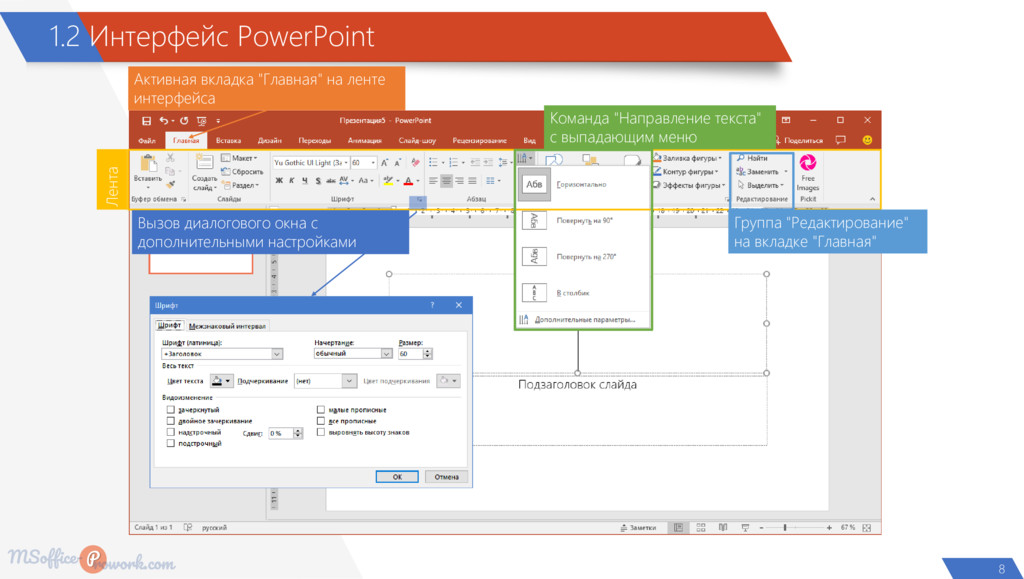Switch to Переходы tab
This screenshot has height=579, width=1024.
[x=315, y=140]
